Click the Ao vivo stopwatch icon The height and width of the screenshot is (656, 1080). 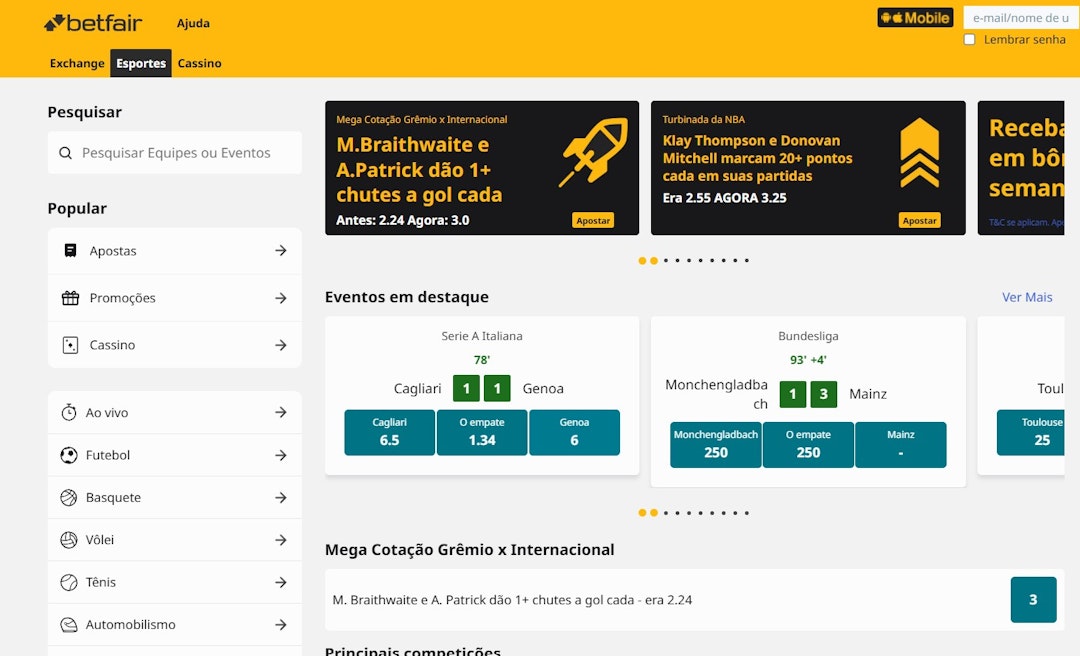click(x=69, y=412)
